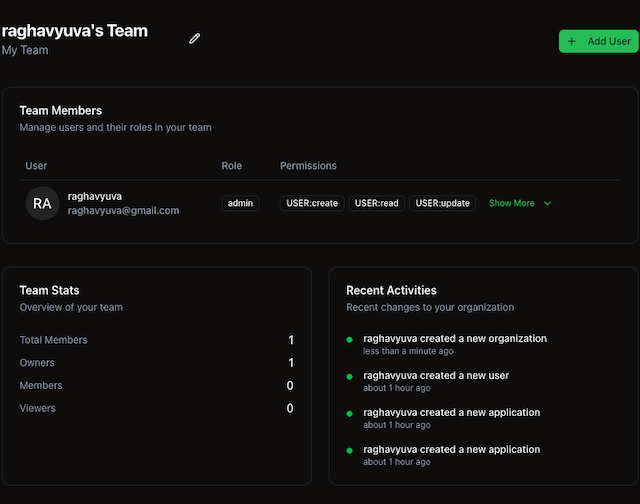Click the Owners stat label

click(37, 363)
